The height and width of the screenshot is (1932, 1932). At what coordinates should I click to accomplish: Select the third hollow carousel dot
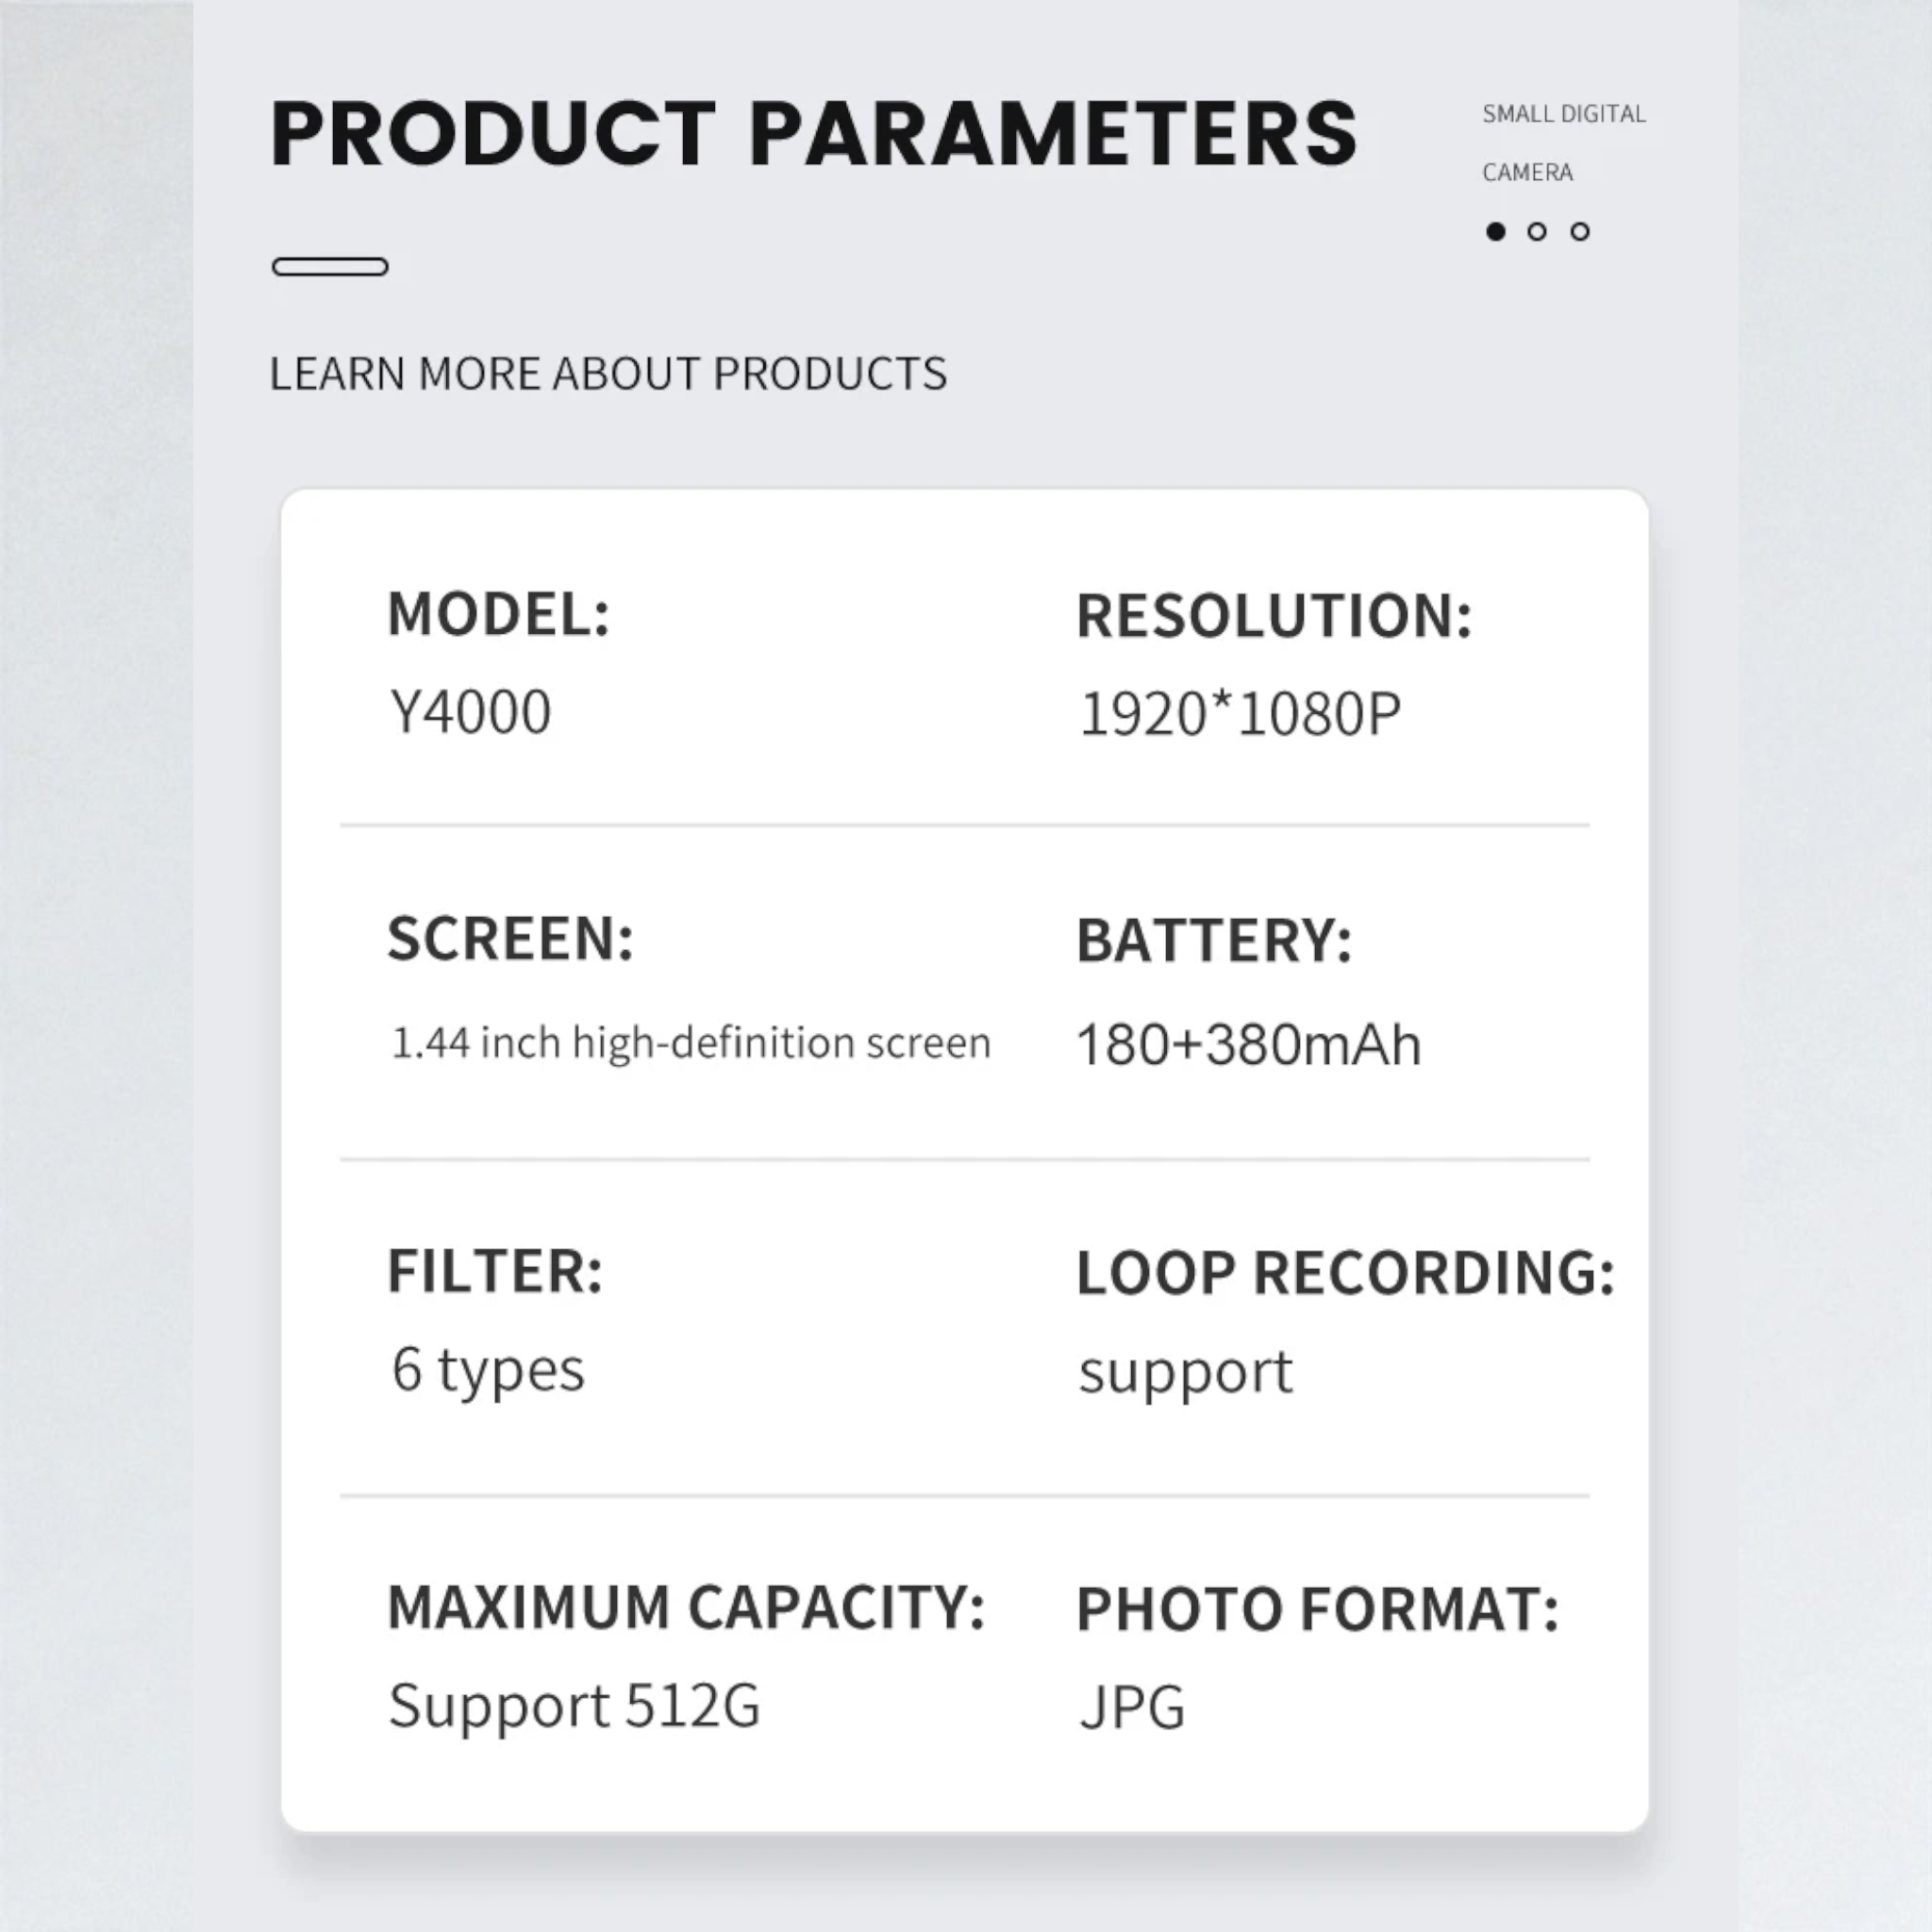coord(1580,232)
